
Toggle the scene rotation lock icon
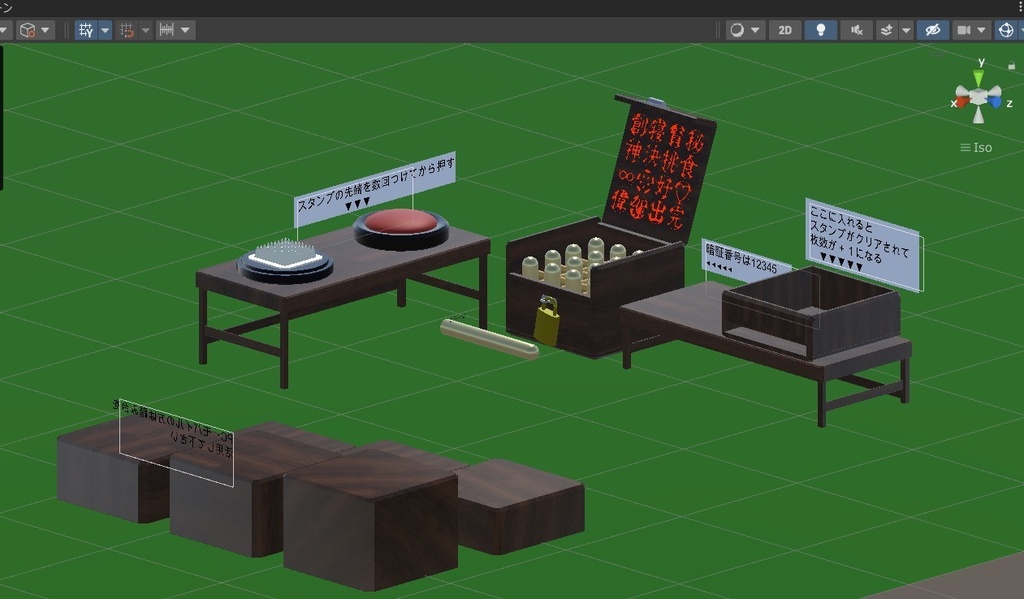coord(1012,65)
